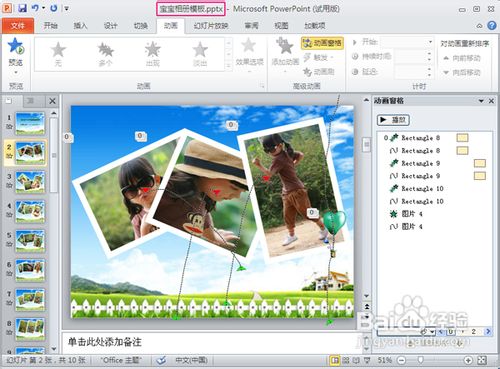Screen dimensions: 500x369
Task: Select slide 4 thumbnail
Action: pyautogui.click(x=30, y=211)
